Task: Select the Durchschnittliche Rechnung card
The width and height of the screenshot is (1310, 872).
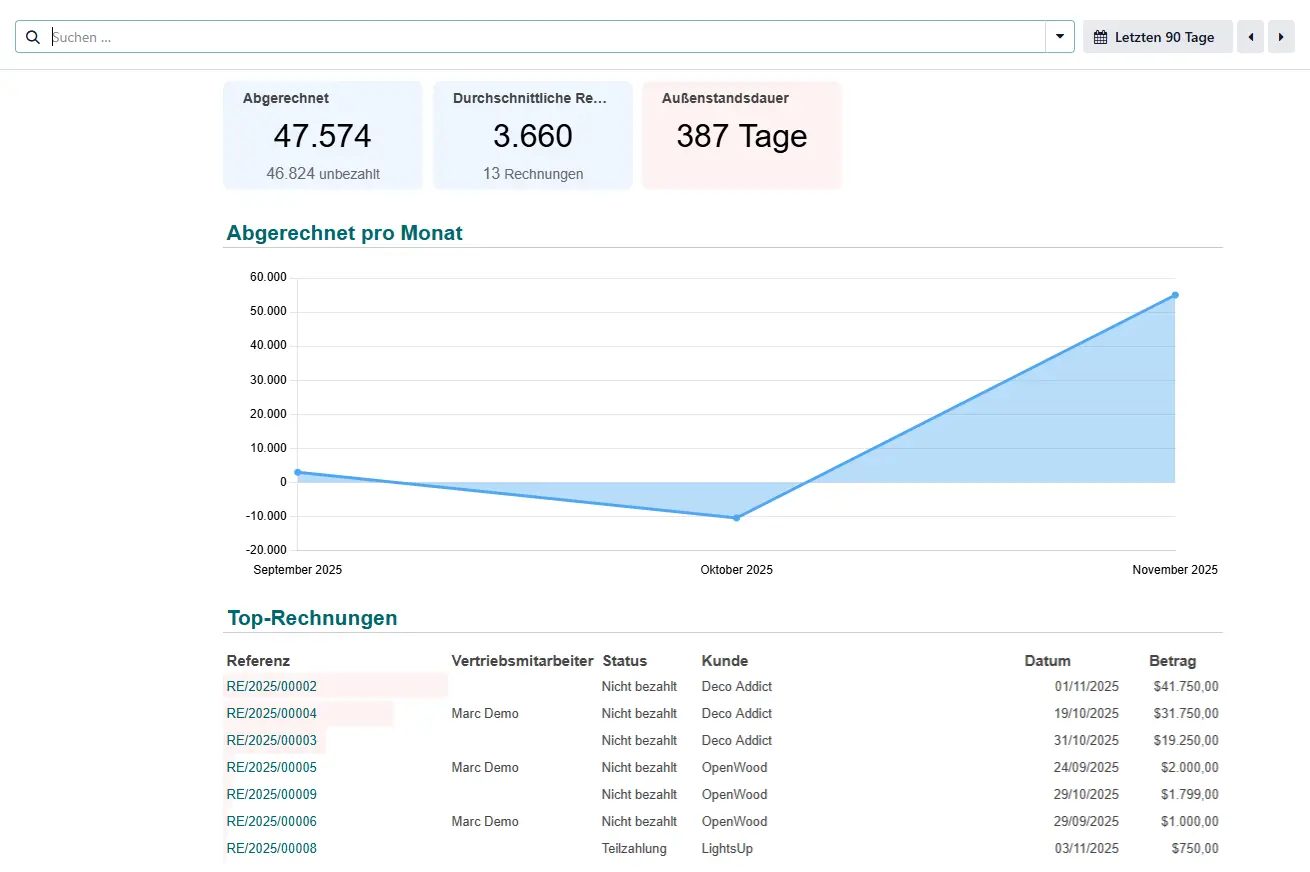Action: click(x=532, y=135)
